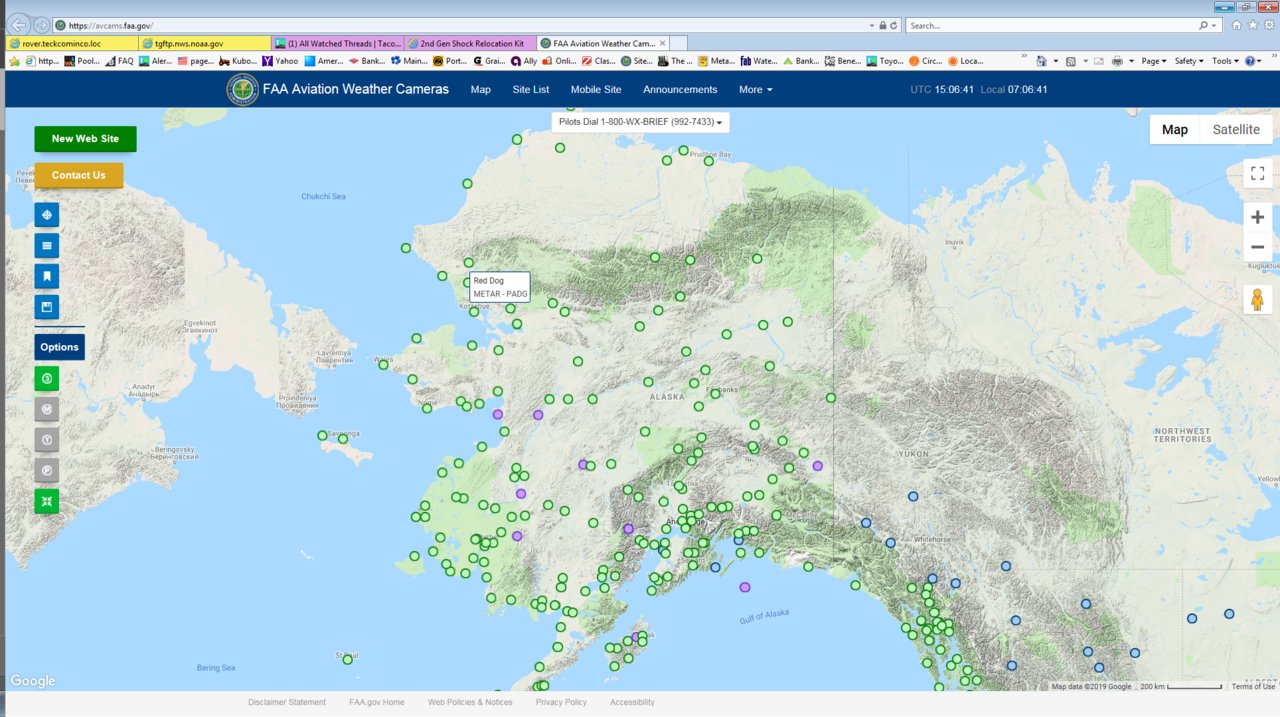Viewport: 1280px width, 717px height.
Task: Toggle fullscreen map view
Action: coord(1258,173)
